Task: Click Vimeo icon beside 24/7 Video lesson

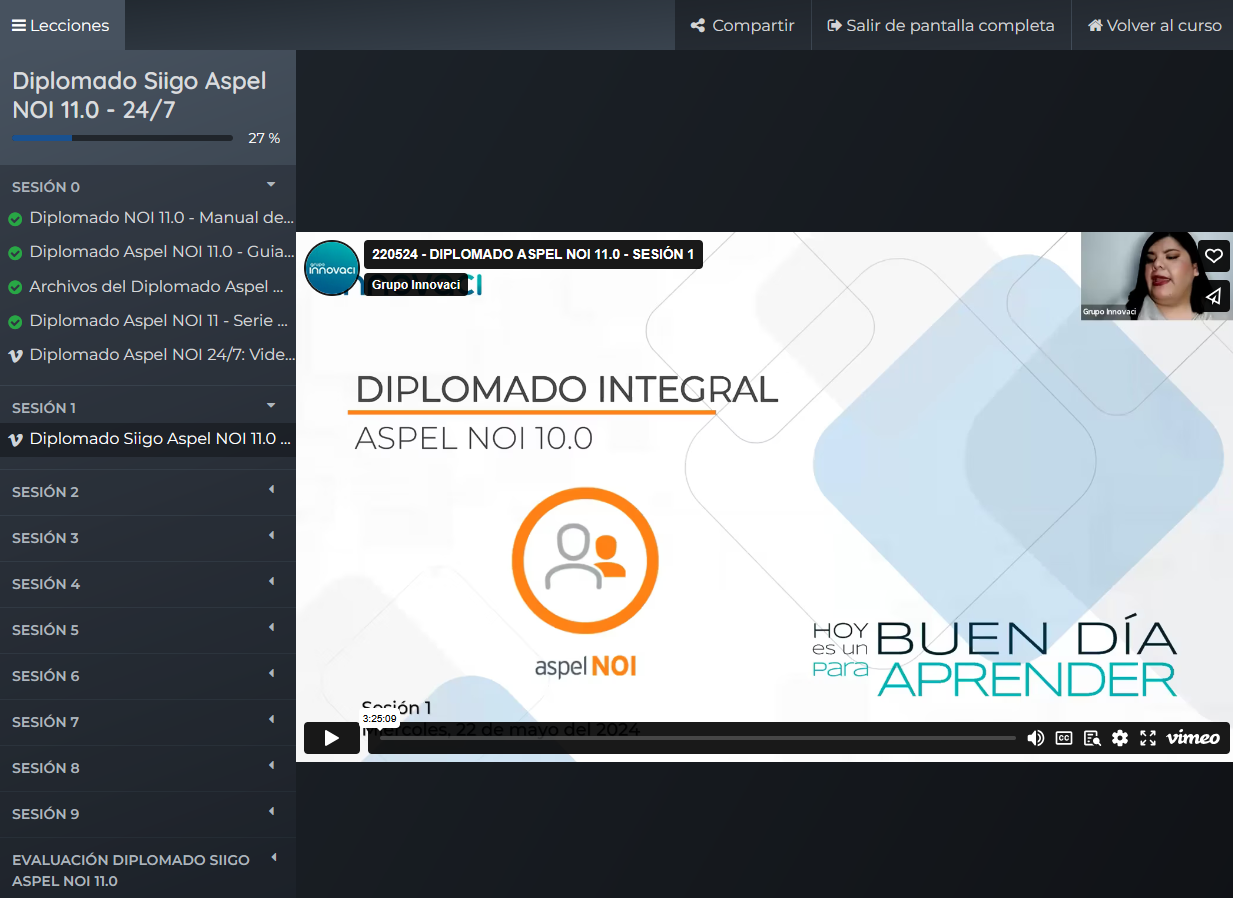Action: click(x=15, y=355)
